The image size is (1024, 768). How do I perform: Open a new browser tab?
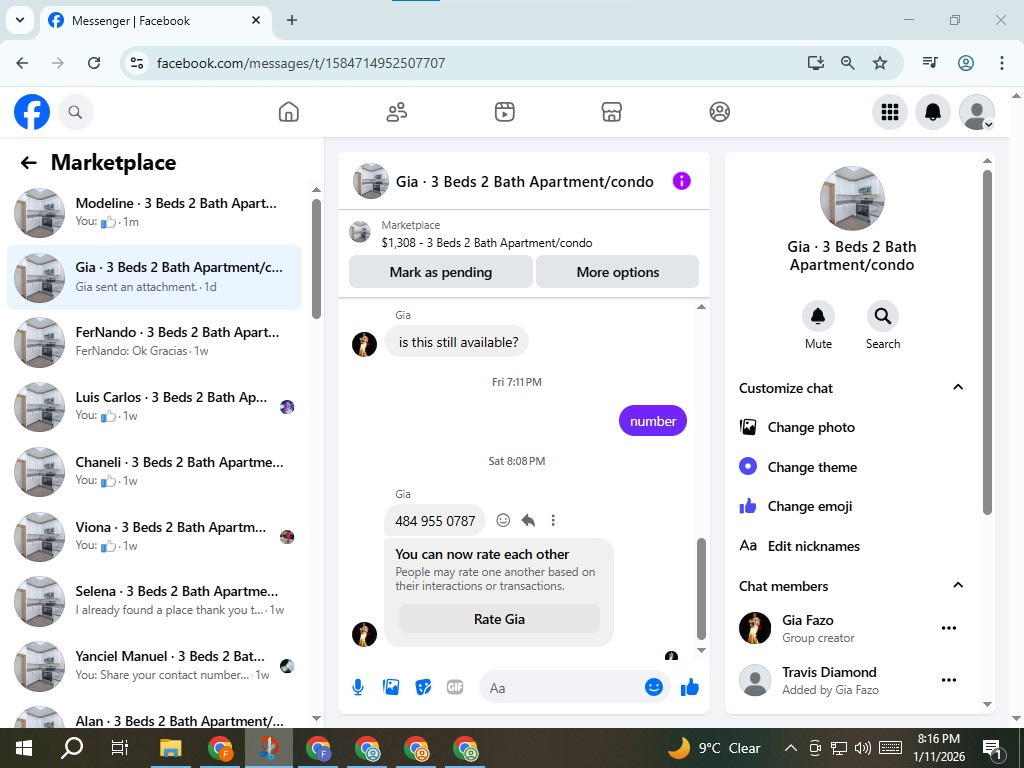click(292, 20)
